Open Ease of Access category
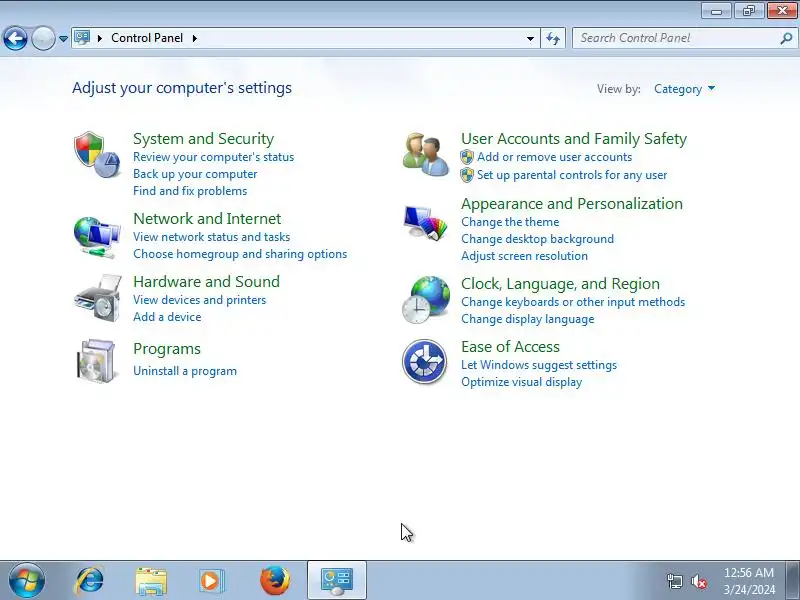Image resolution: width=800 pixels, height=600 pixels. tap(510, 347)
